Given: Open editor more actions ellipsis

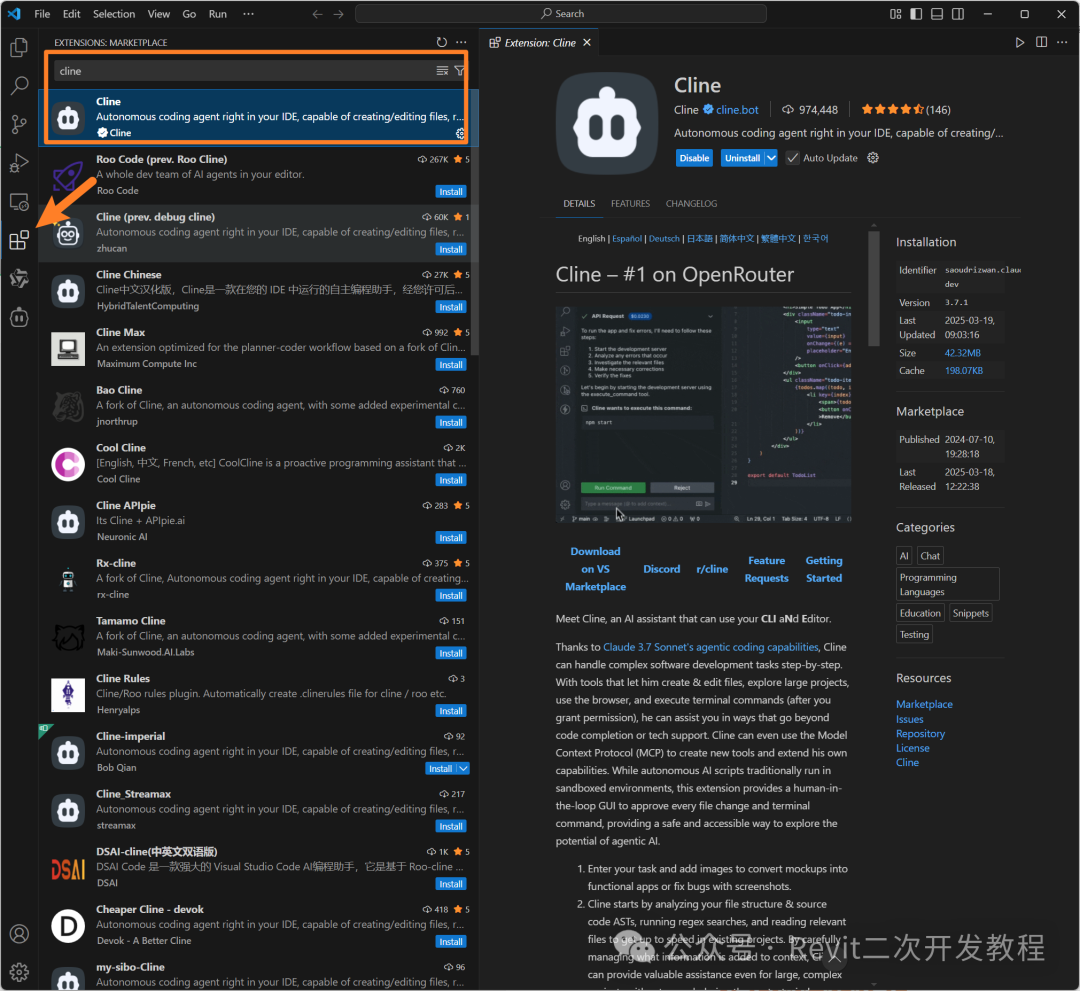Looking at the screenshot, I should click(x=1062, y=43).
